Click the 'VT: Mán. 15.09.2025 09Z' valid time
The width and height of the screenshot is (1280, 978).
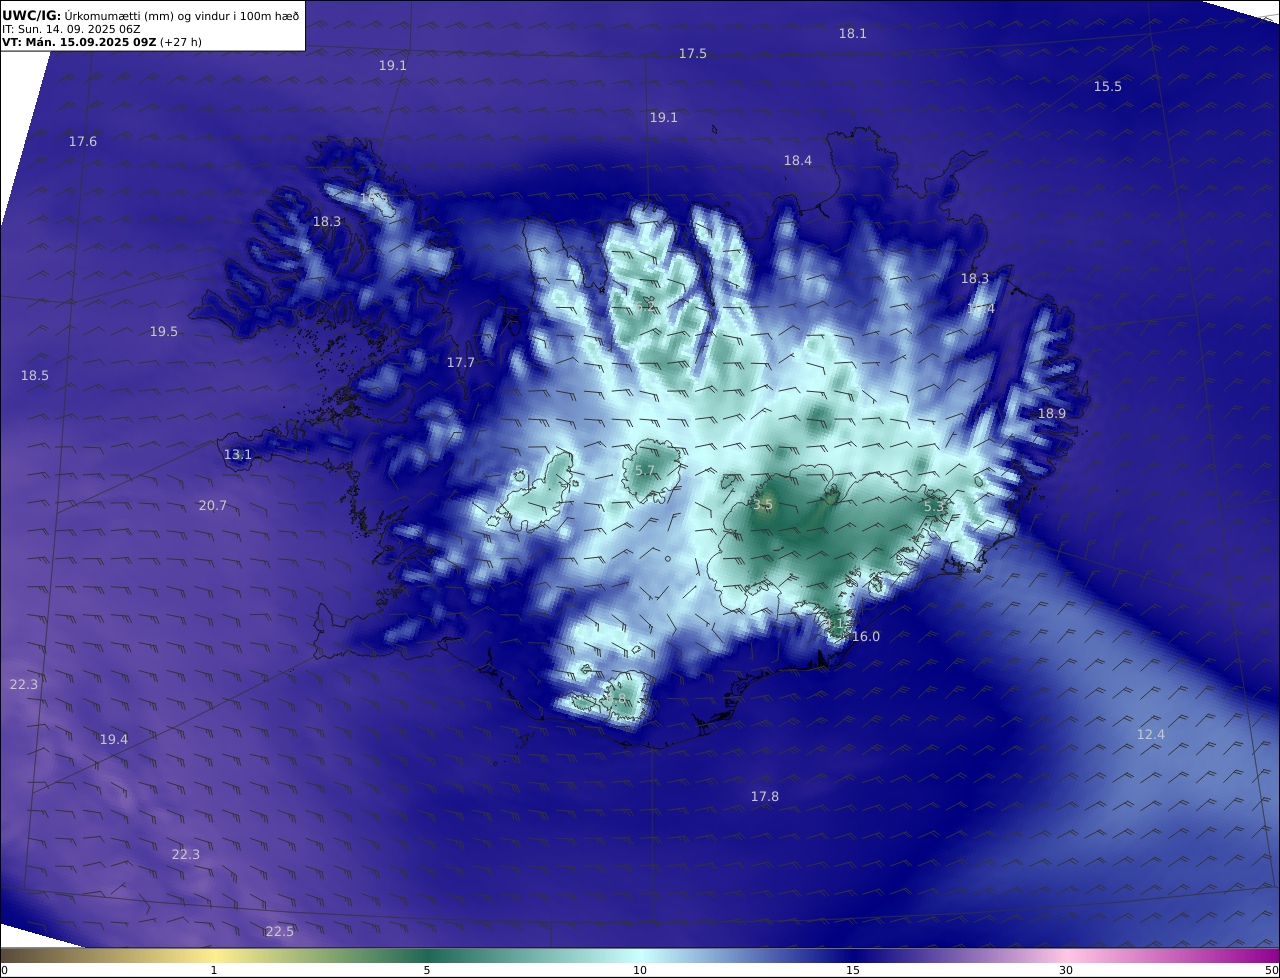click(79, 42)
